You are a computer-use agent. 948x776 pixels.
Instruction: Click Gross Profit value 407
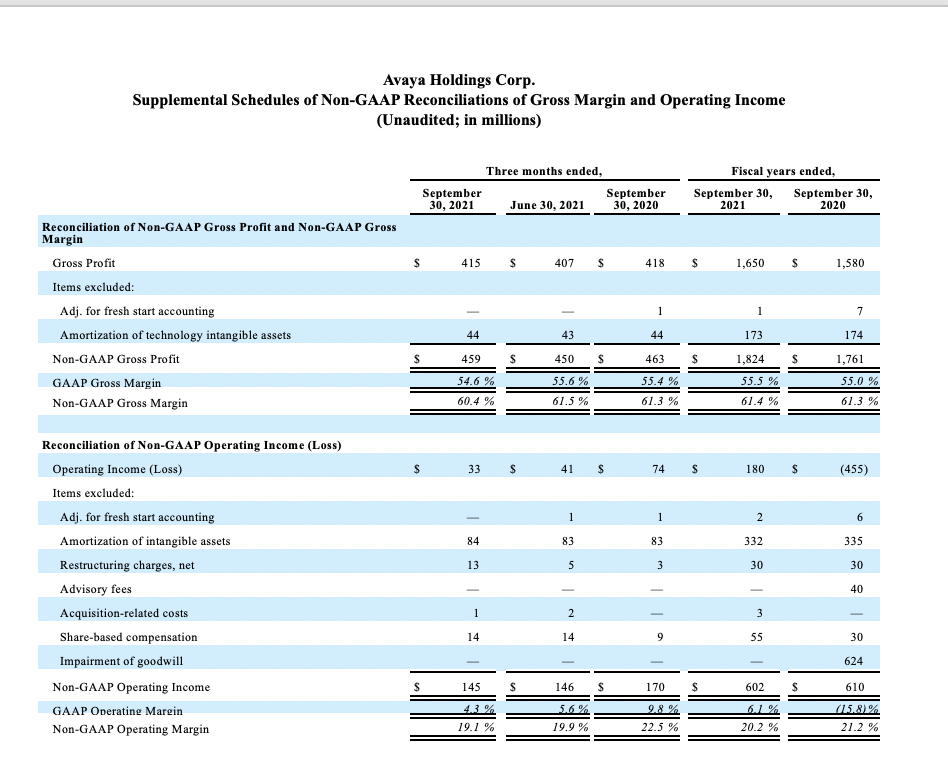coord(564,263)
